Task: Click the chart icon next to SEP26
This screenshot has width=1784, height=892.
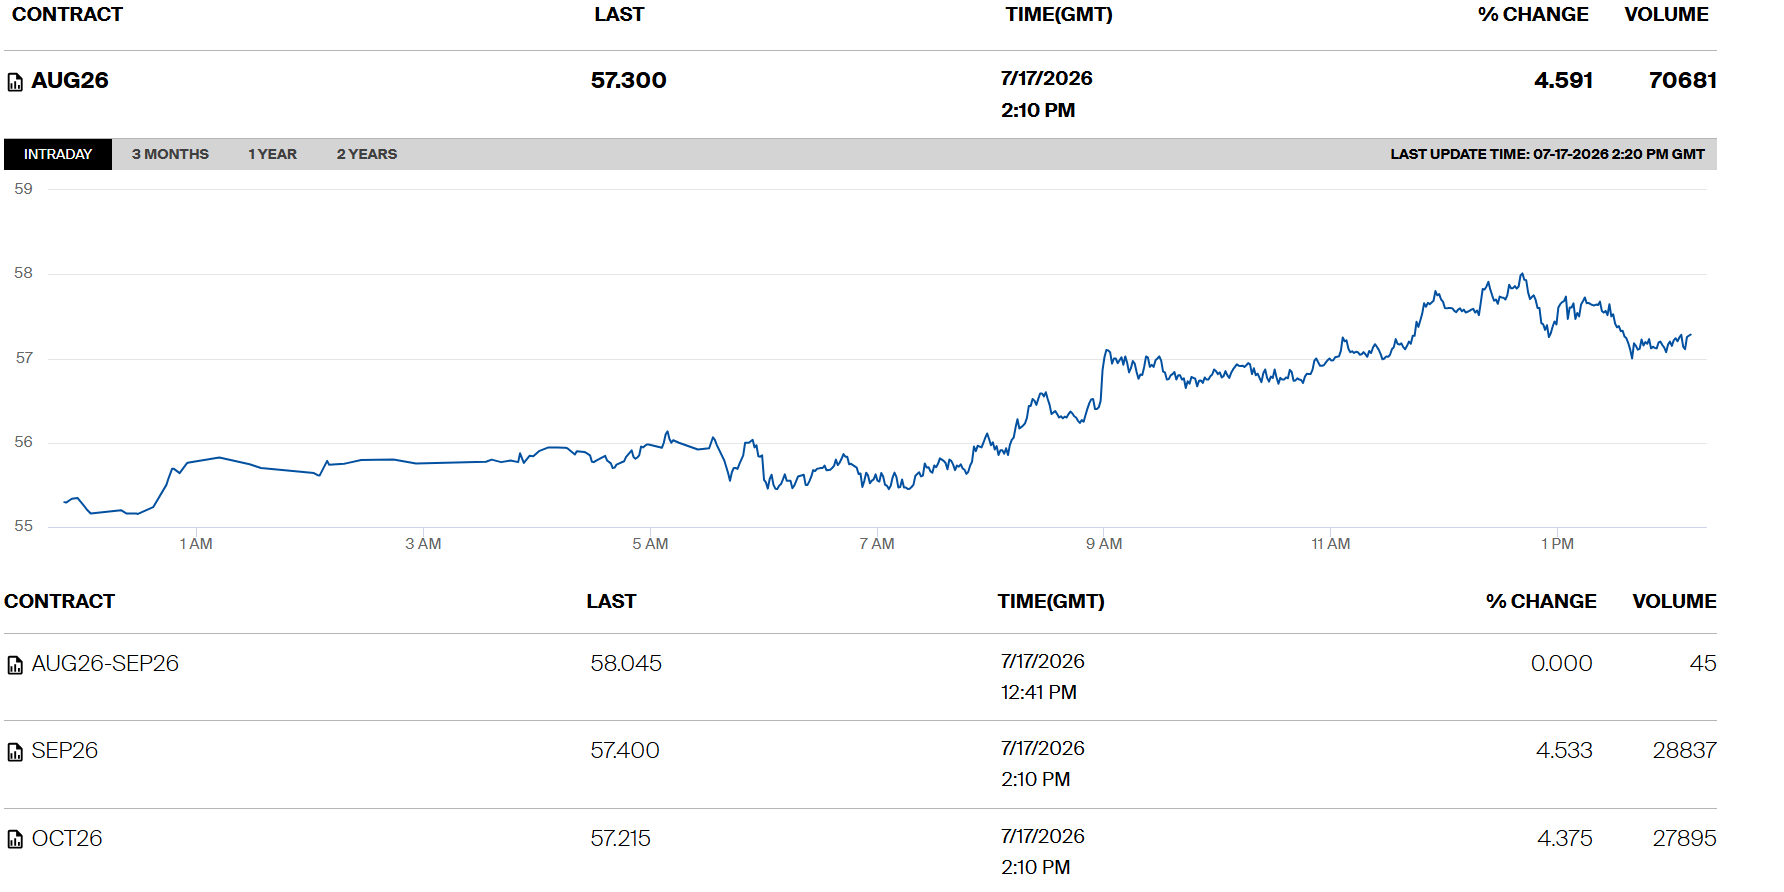Action: pyautogui.click(x=15, y=752)
